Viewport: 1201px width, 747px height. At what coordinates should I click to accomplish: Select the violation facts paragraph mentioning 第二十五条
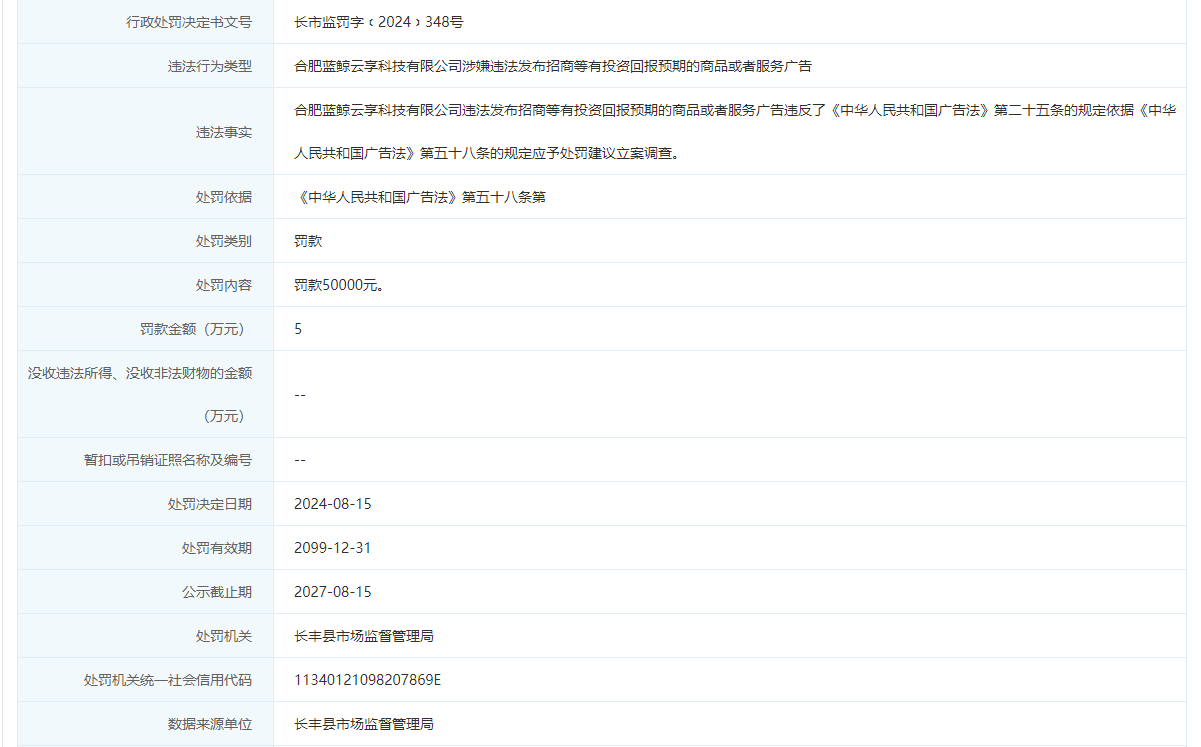tap(735, 132)
